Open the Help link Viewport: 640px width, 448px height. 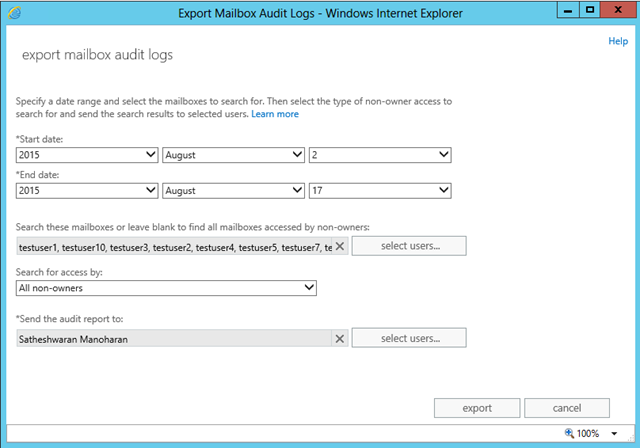coord(618,41)
